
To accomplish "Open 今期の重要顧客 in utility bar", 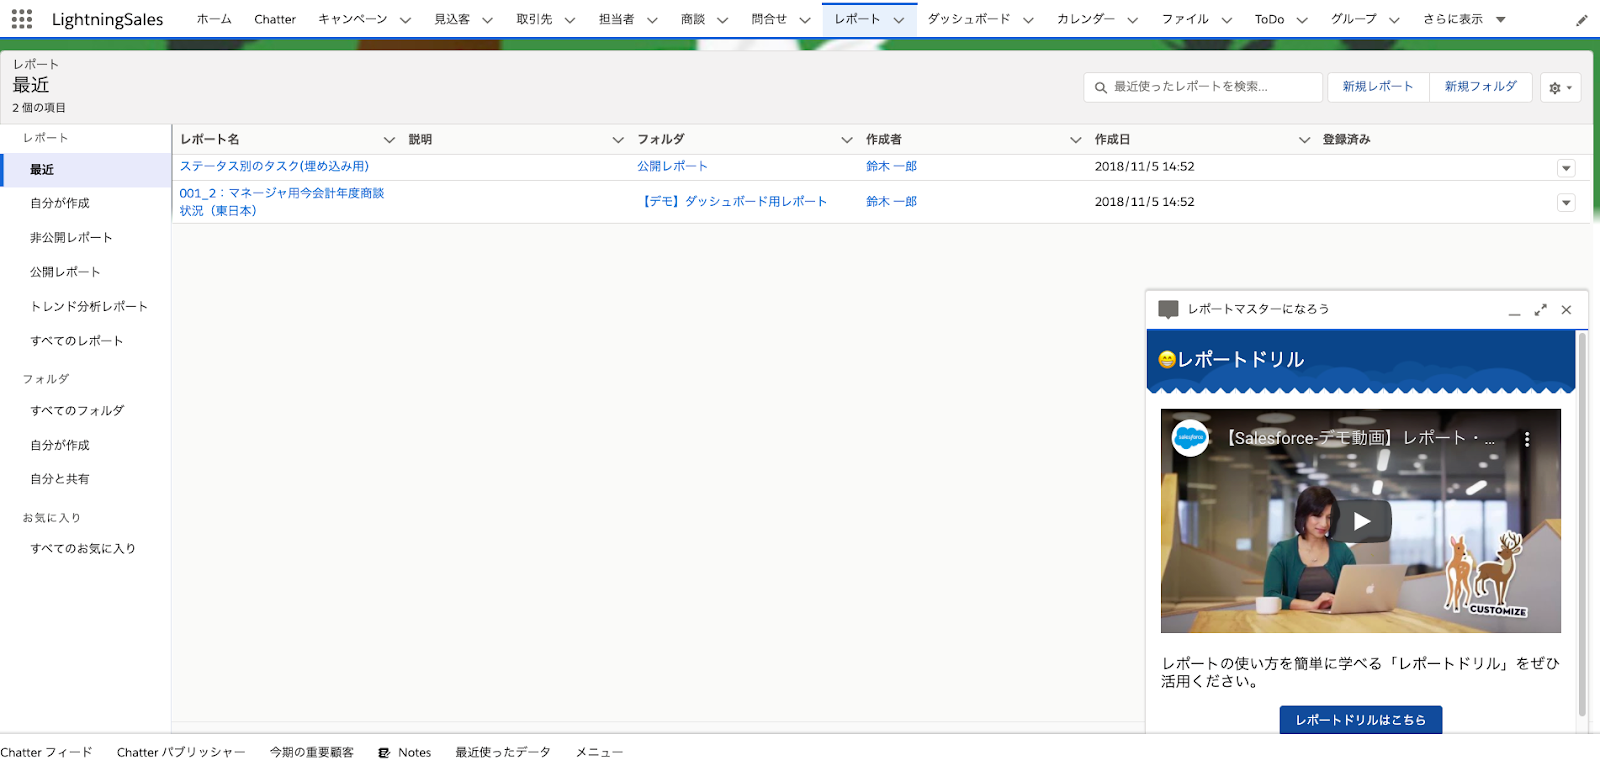I will coord(312,753).
